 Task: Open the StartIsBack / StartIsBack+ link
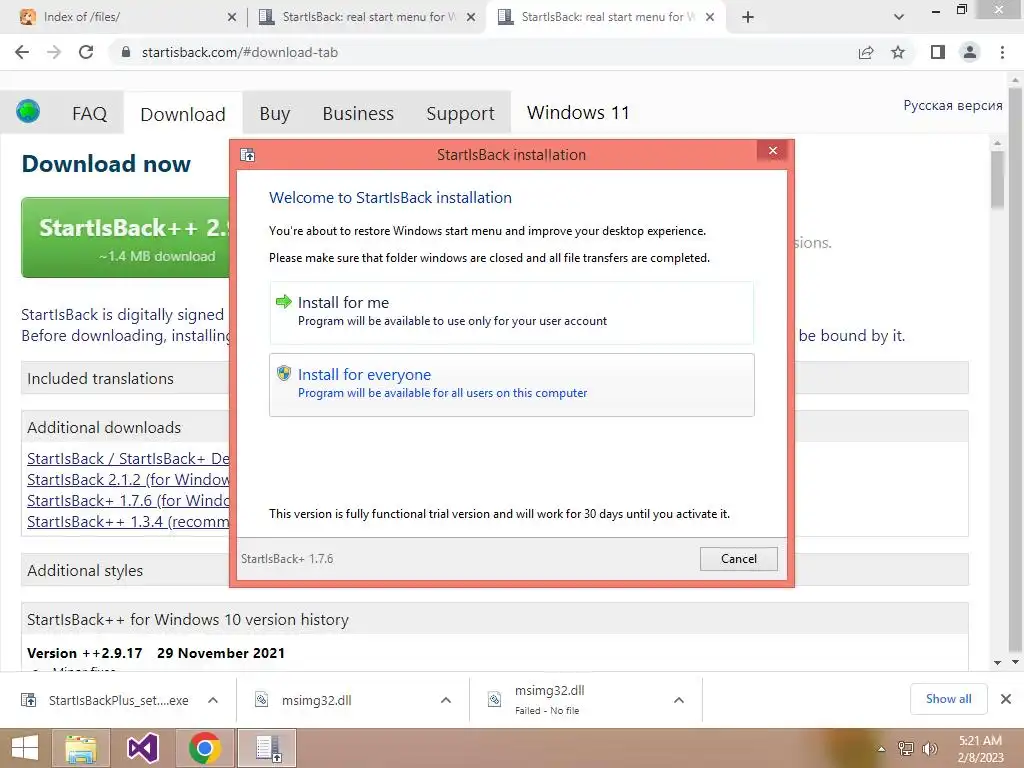(128, 458)
